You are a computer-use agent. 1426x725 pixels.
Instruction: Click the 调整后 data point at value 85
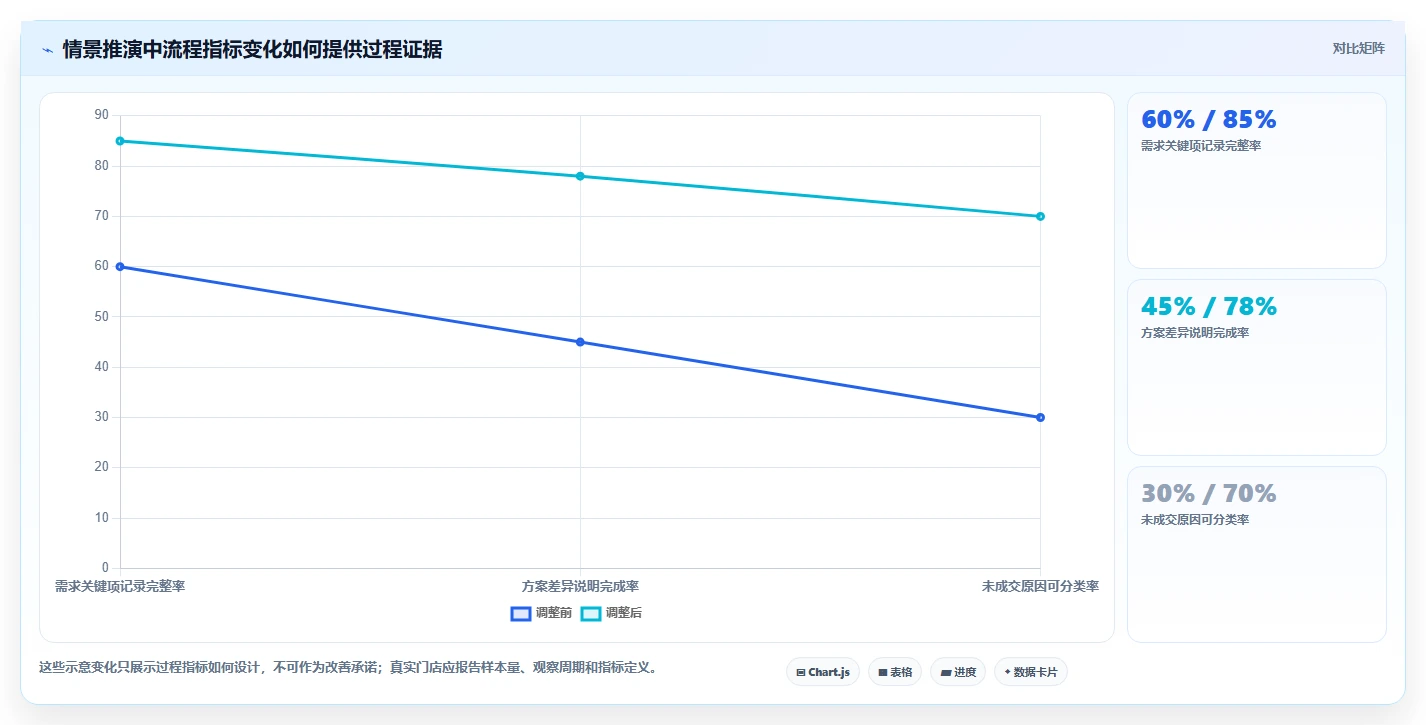point(120,141)
